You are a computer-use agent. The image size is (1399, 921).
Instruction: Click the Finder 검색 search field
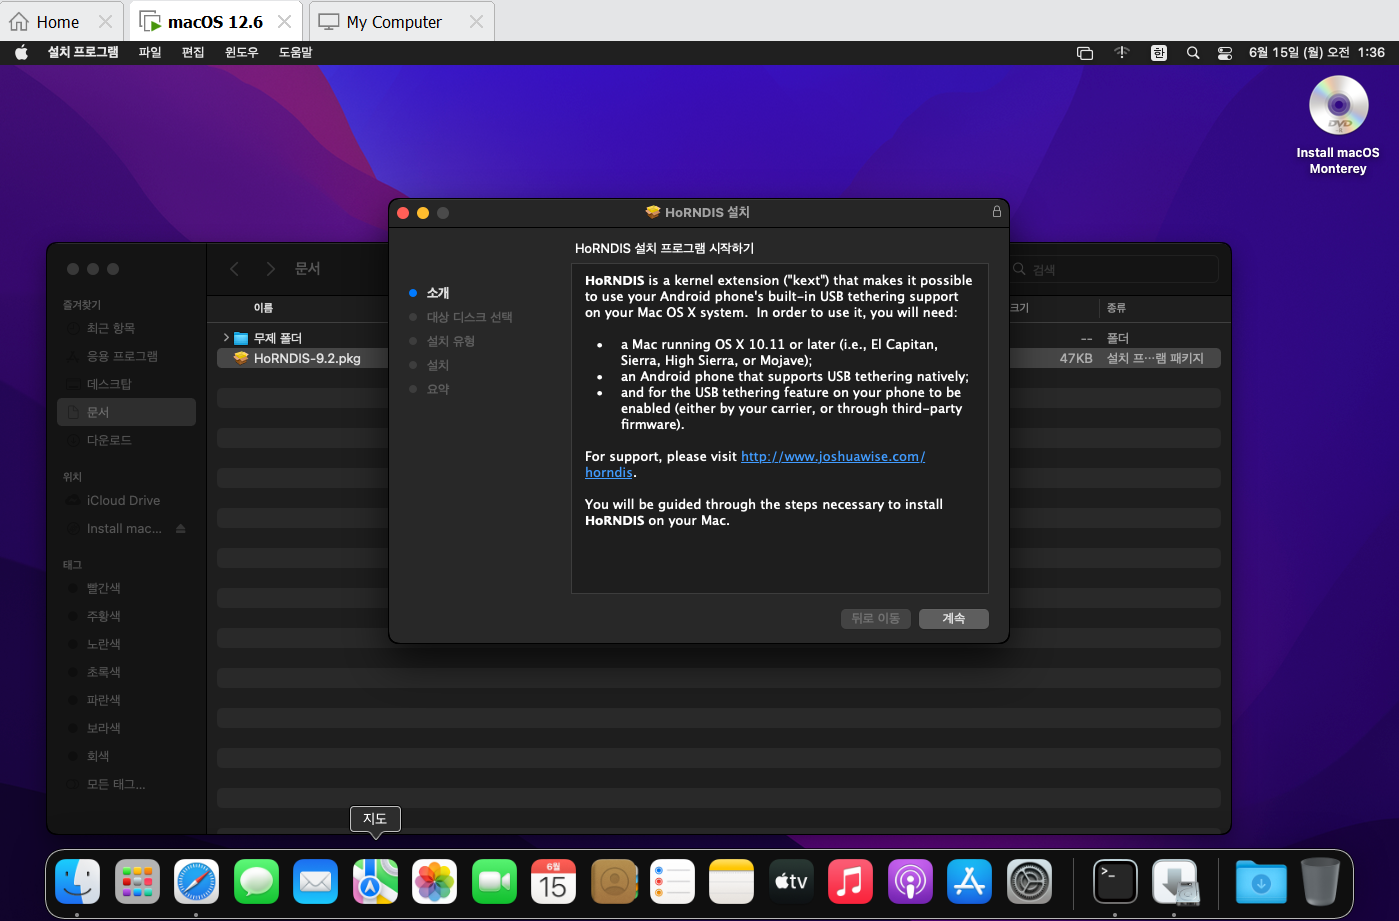pos(1113,269)
